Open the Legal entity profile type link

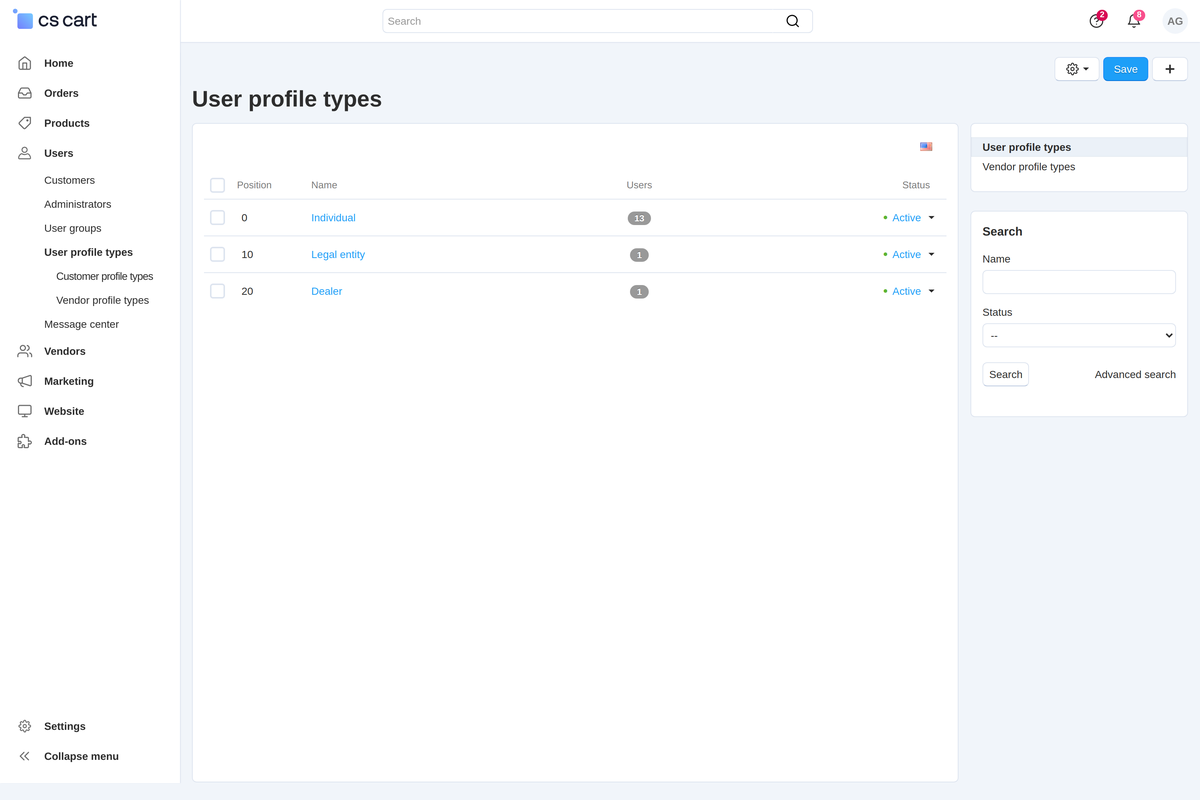point(338,255)
